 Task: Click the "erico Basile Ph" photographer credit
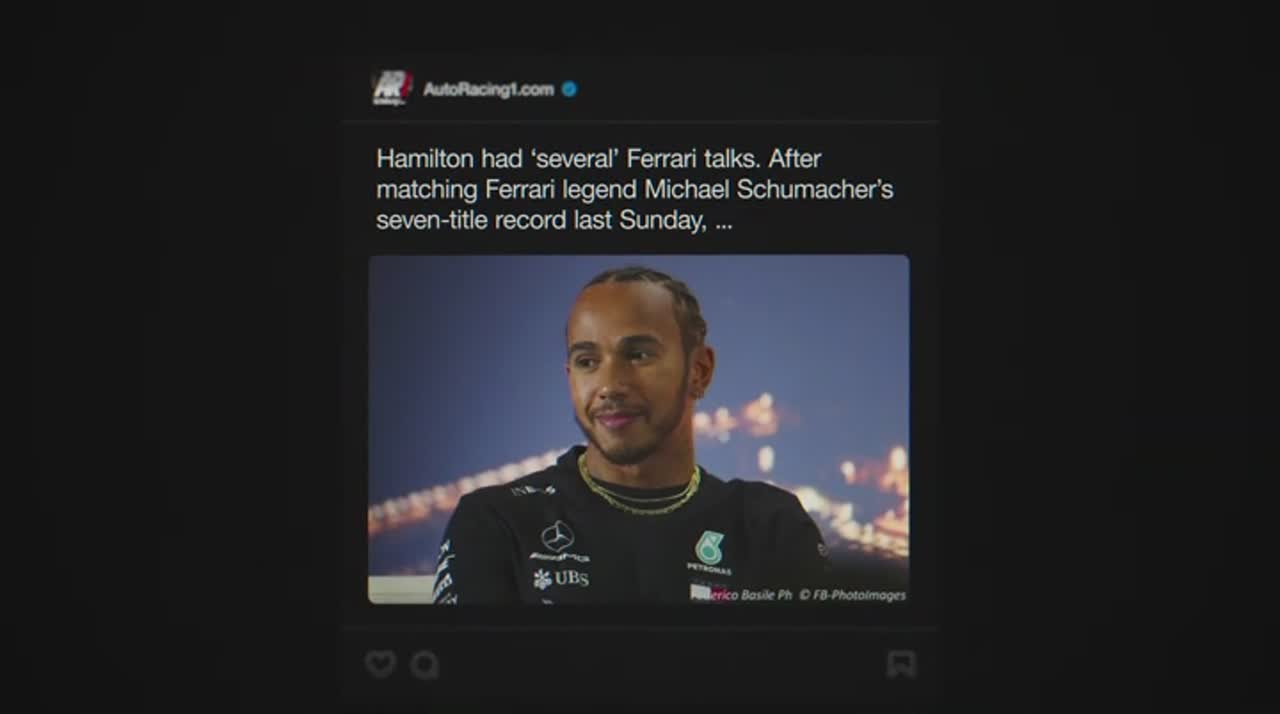tap(751, 595)
